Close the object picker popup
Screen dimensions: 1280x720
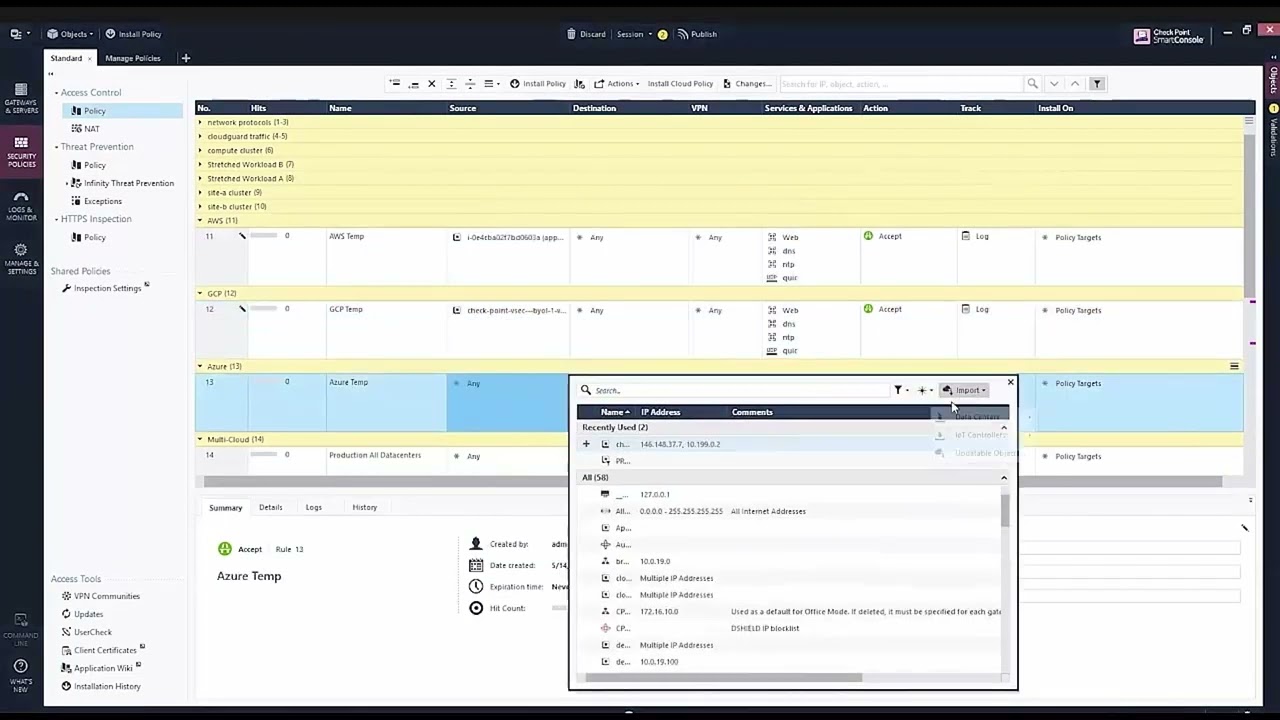click(1010, 382)
